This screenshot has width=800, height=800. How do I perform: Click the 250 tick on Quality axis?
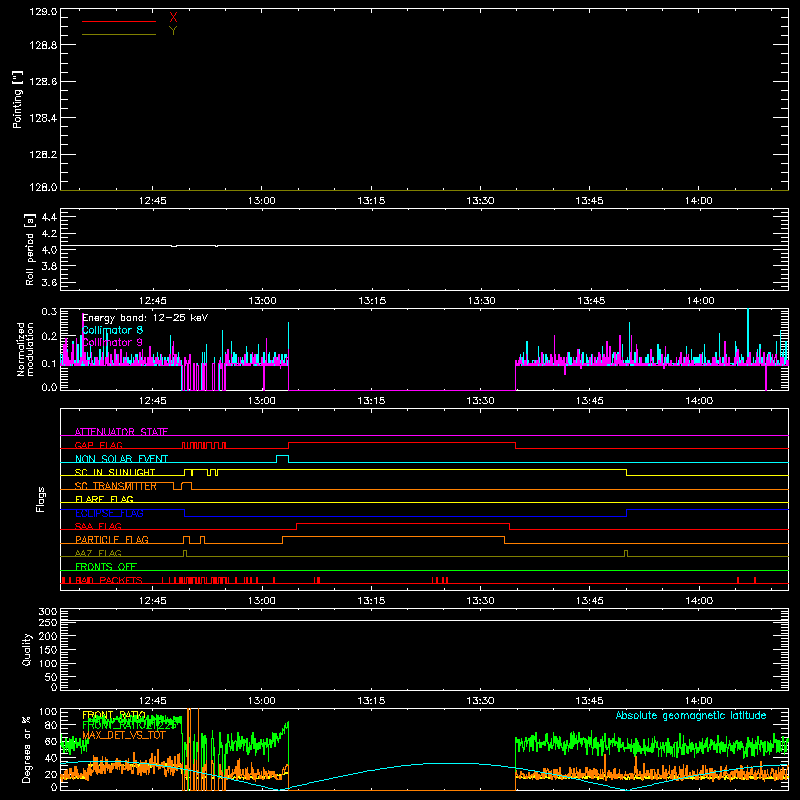coord(48,622)
